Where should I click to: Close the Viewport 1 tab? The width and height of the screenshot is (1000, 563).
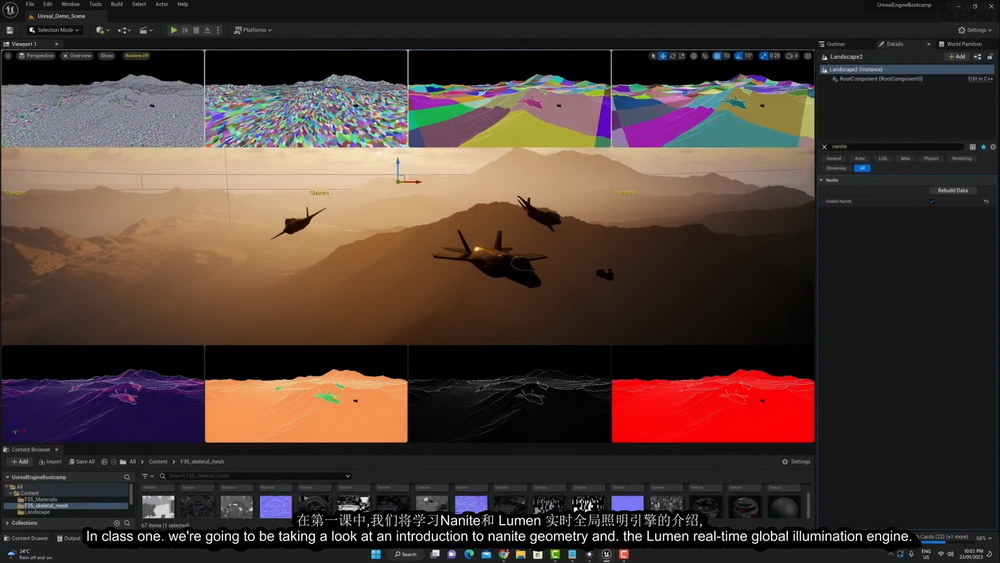(x=56, y=44)
